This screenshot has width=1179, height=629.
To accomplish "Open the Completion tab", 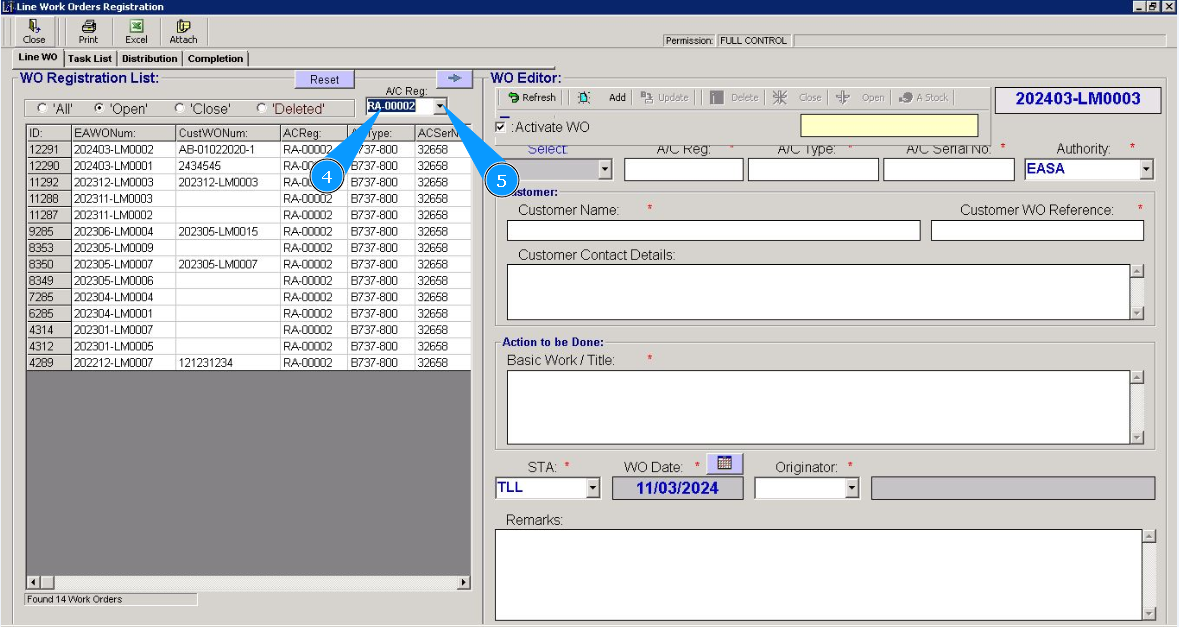I will click(215, 59).
